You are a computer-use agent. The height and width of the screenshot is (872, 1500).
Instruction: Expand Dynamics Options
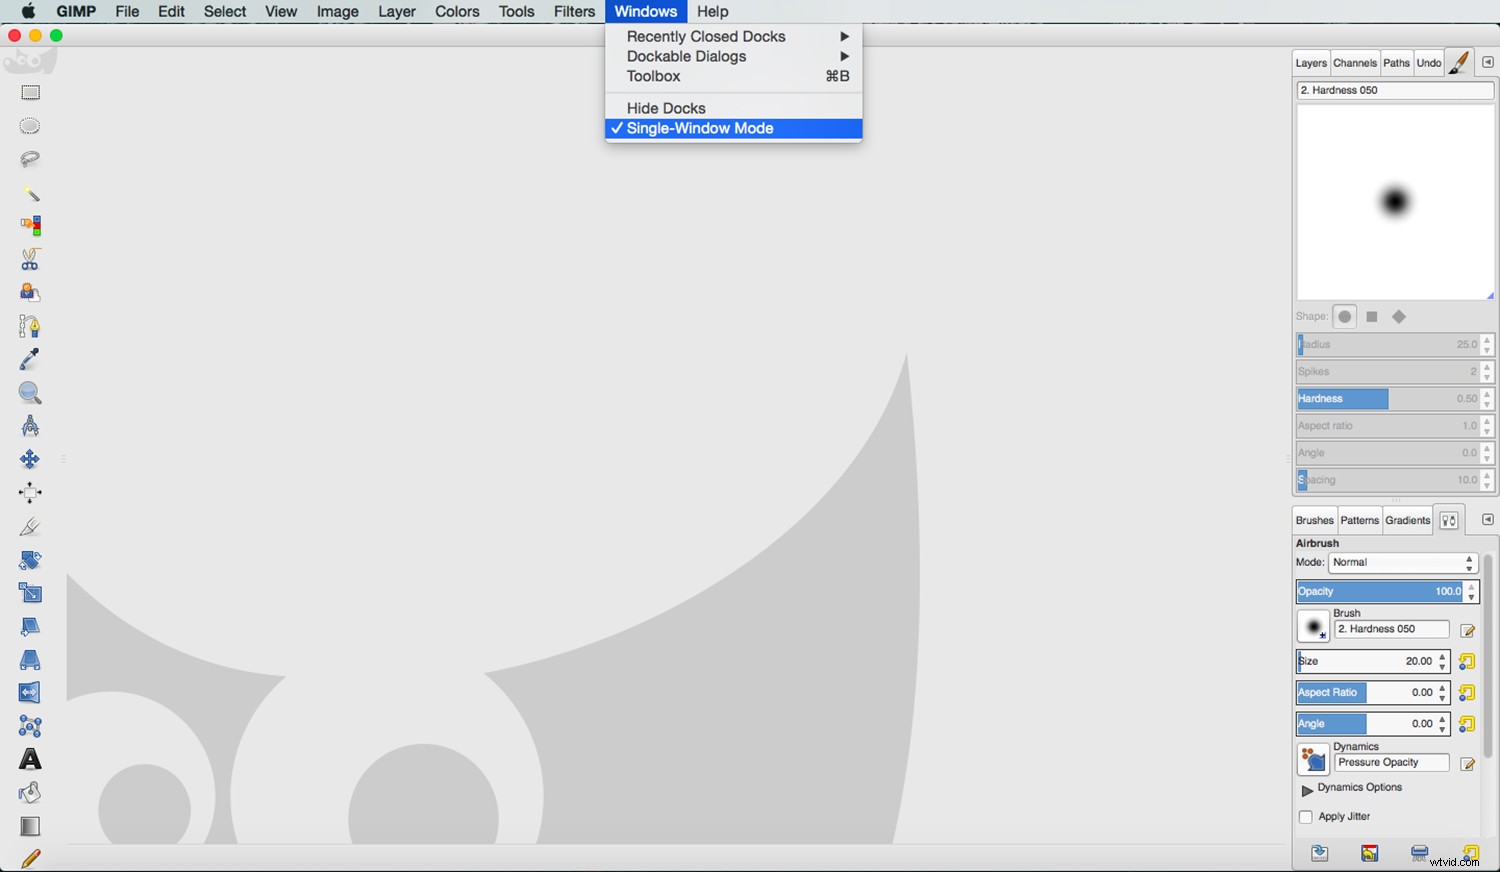click(x=1308, y=789)
